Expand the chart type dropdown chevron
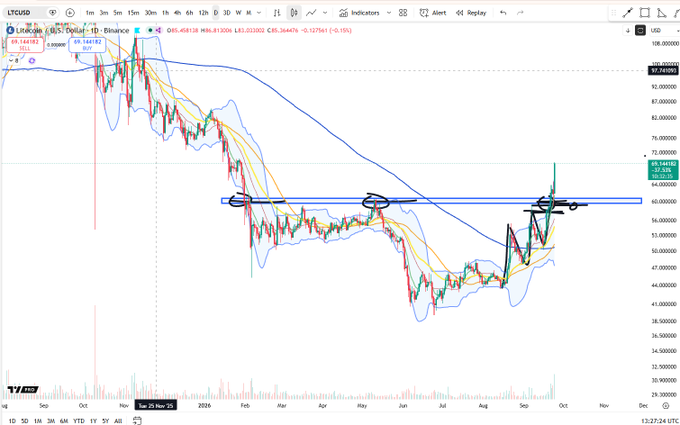The width and height of the screenshot is (680, 425). coord(325,13)
